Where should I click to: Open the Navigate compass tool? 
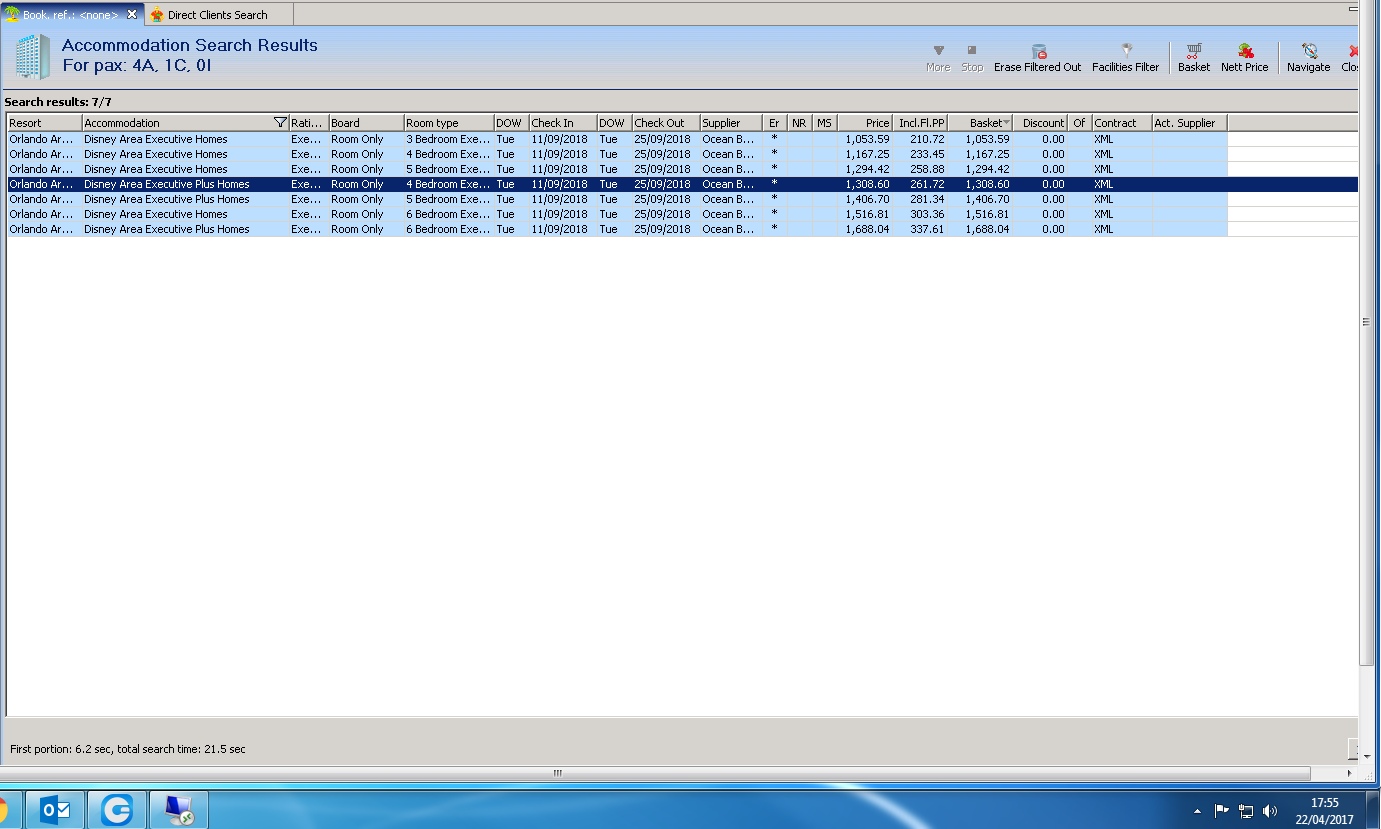point(1309,51)
